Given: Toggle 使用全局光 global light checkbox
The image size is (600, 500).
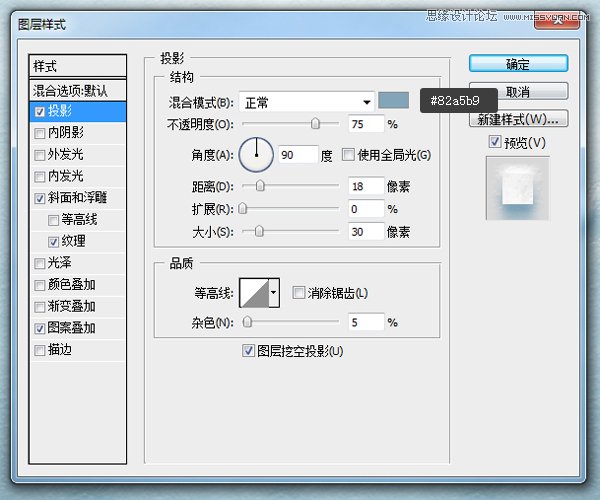Looking at the screenshot, I should 348,155.
